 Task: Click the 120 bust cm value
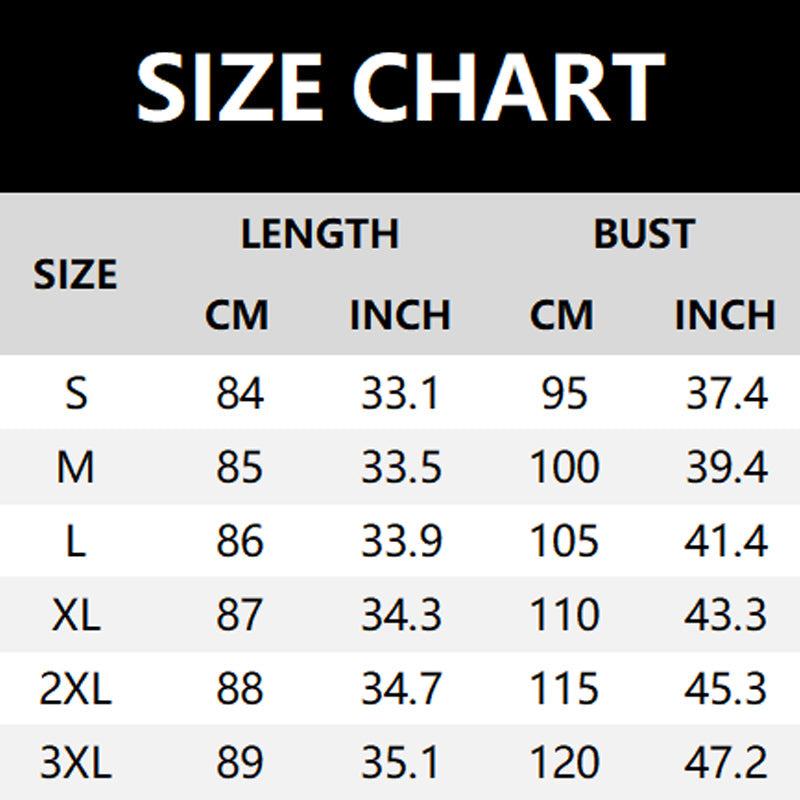click(564, 762)
